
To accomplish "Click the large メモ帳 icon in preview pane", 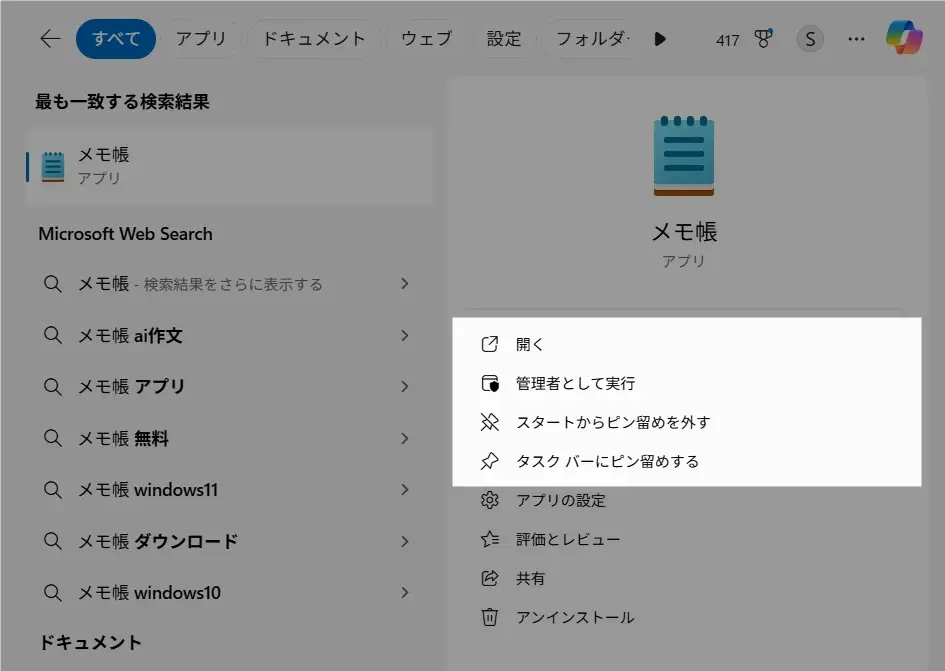I will pyautogui.click(x=684, y=157).
